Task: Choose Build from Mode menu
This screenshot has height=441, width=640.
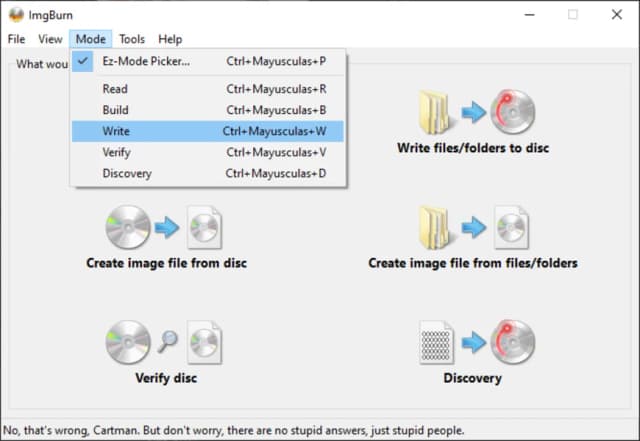Action: click(208, 110)
